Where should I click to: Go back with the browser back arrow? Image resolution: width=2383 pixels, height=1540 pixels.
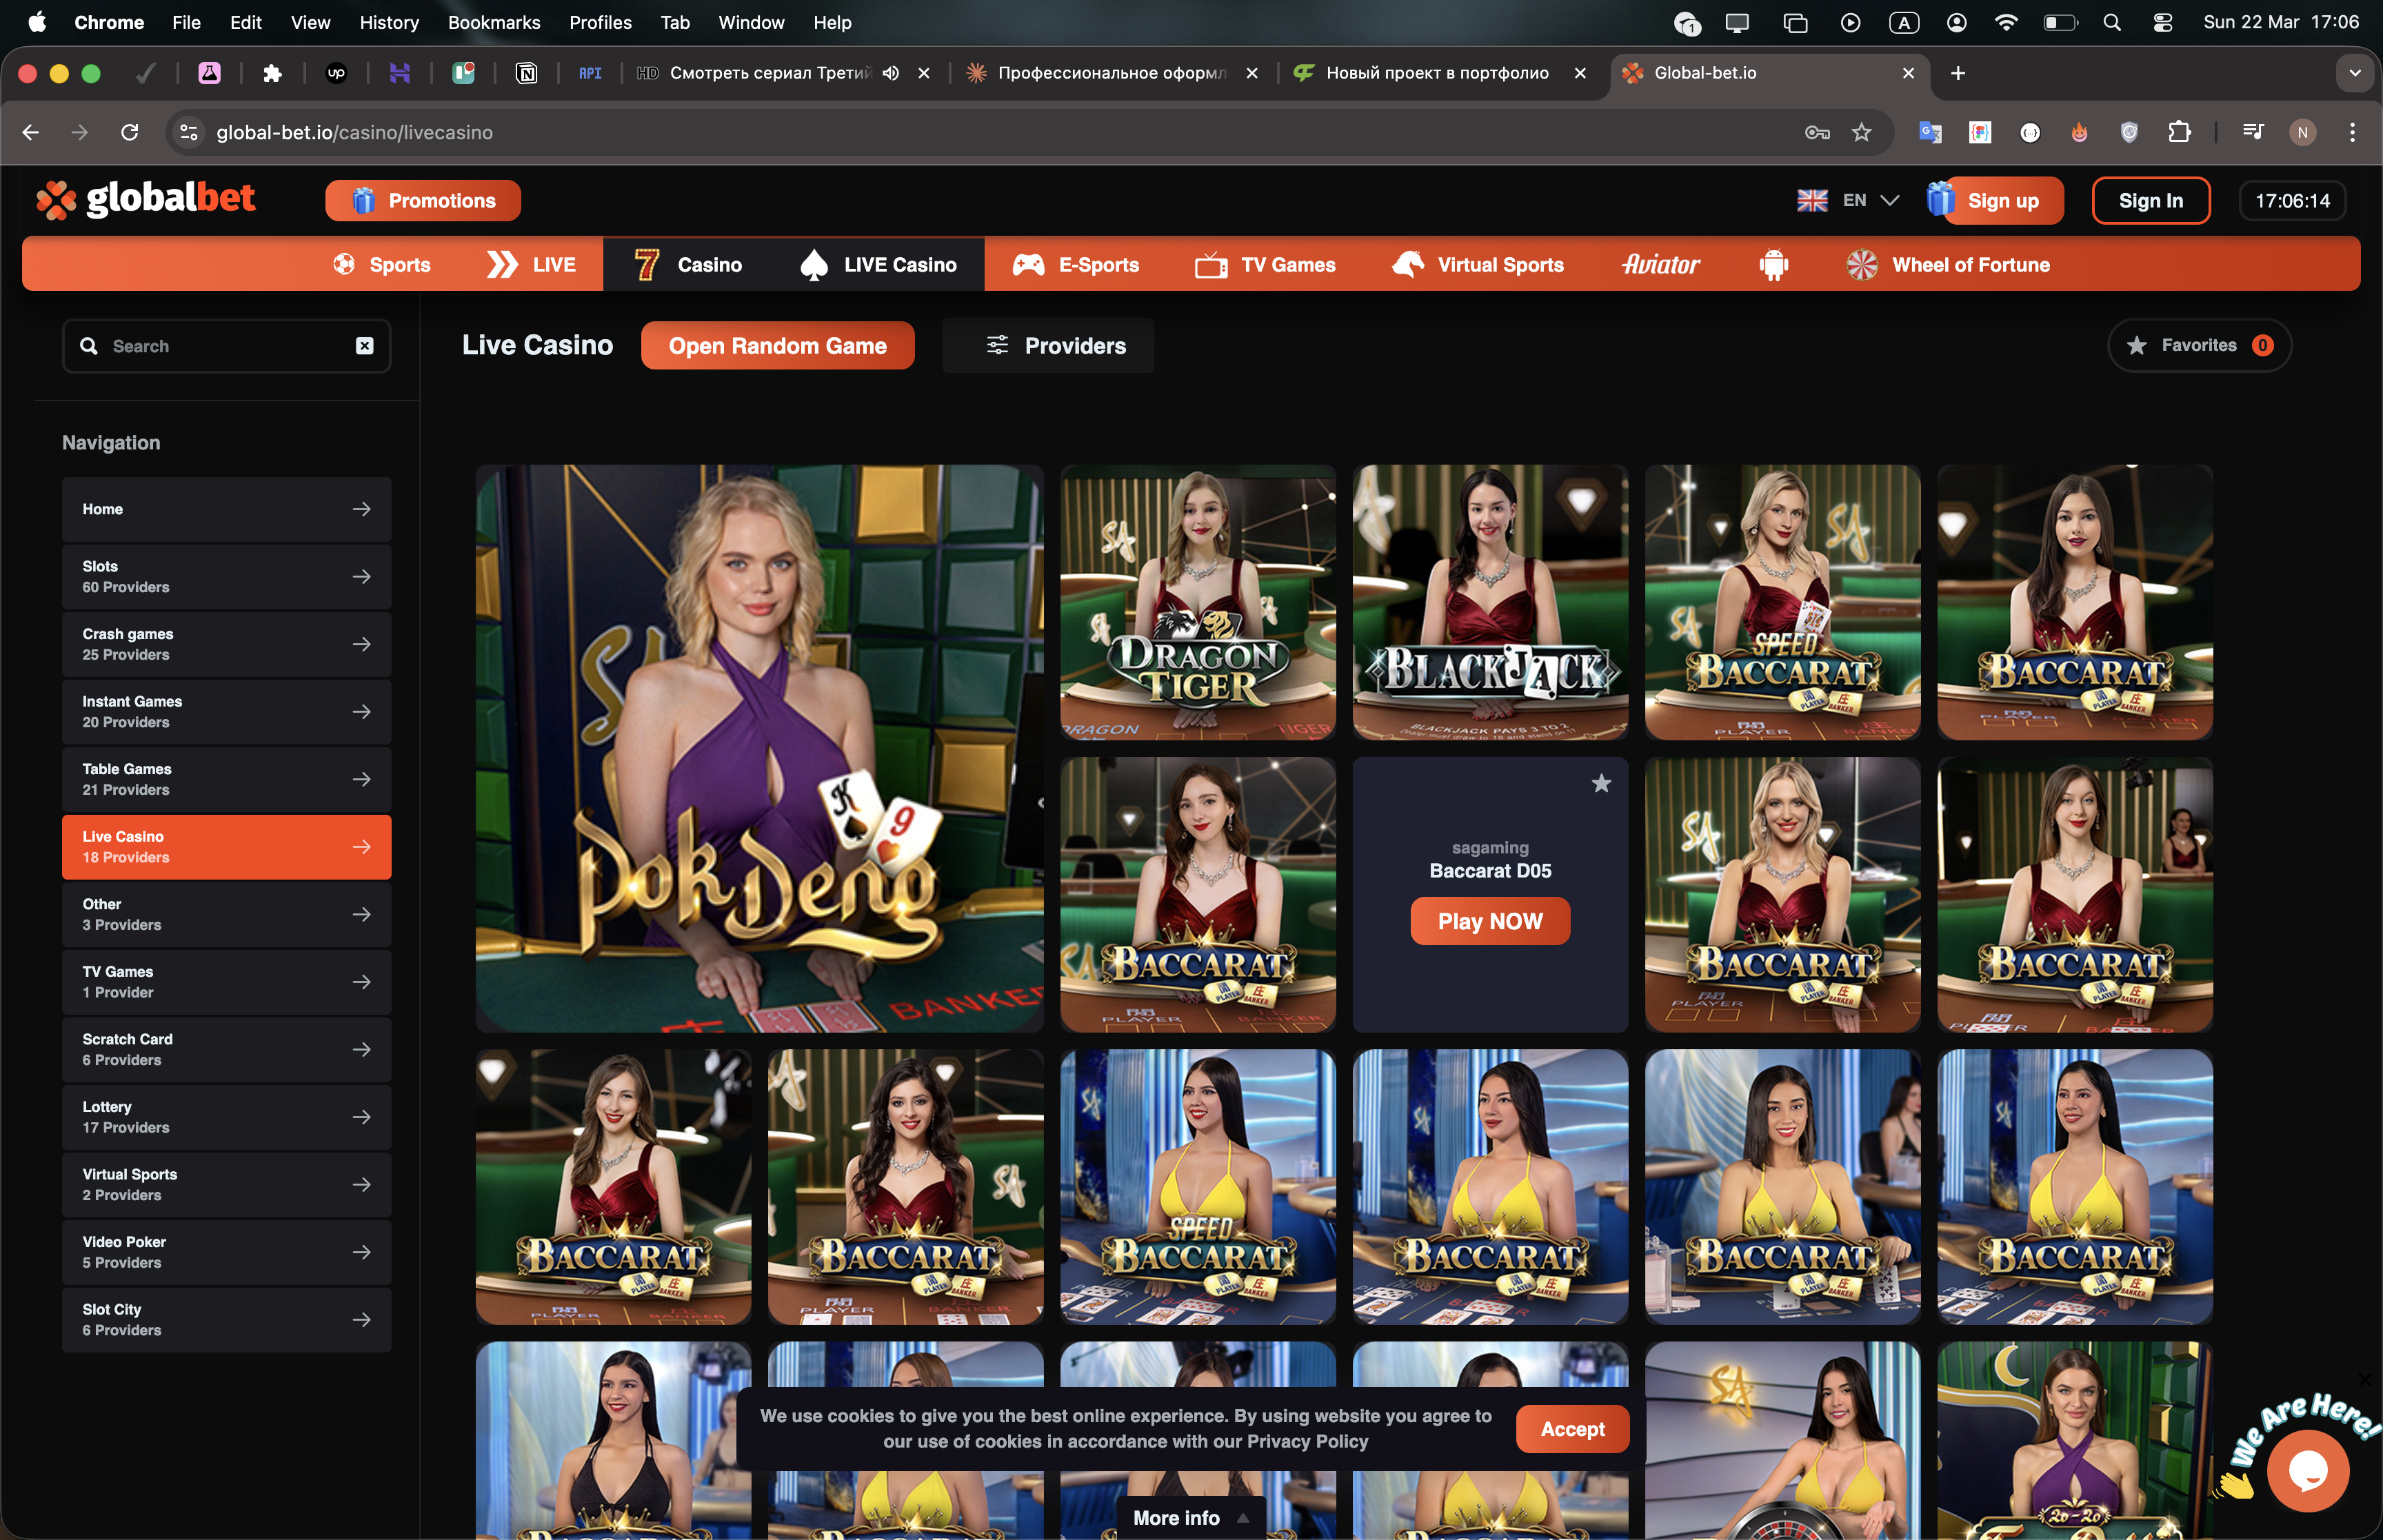(x=31, y=132)
